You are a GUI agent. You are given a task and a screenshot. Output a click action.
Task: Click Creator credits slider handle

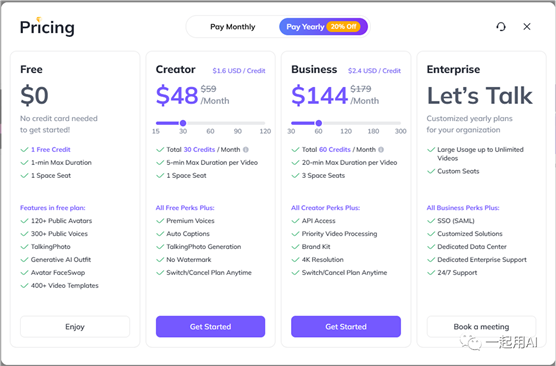coord(183,123)
